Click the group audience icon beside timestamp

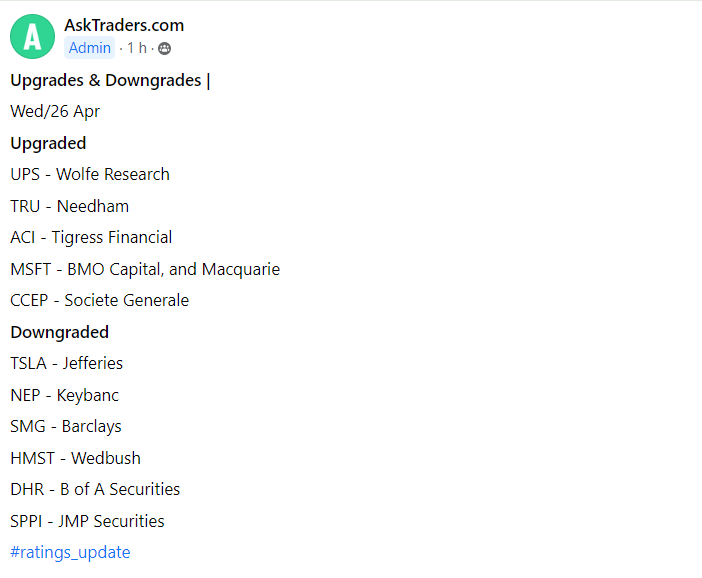click(x=165, y=48)
